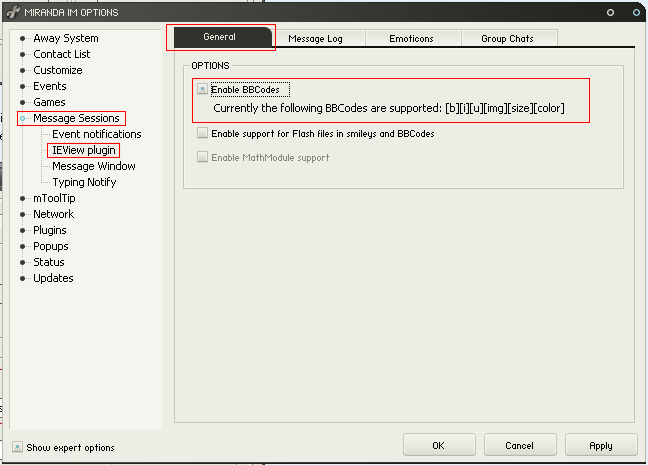Select Popups in options tree
Viewport: 648px width, 465px height.
[51, 246]
